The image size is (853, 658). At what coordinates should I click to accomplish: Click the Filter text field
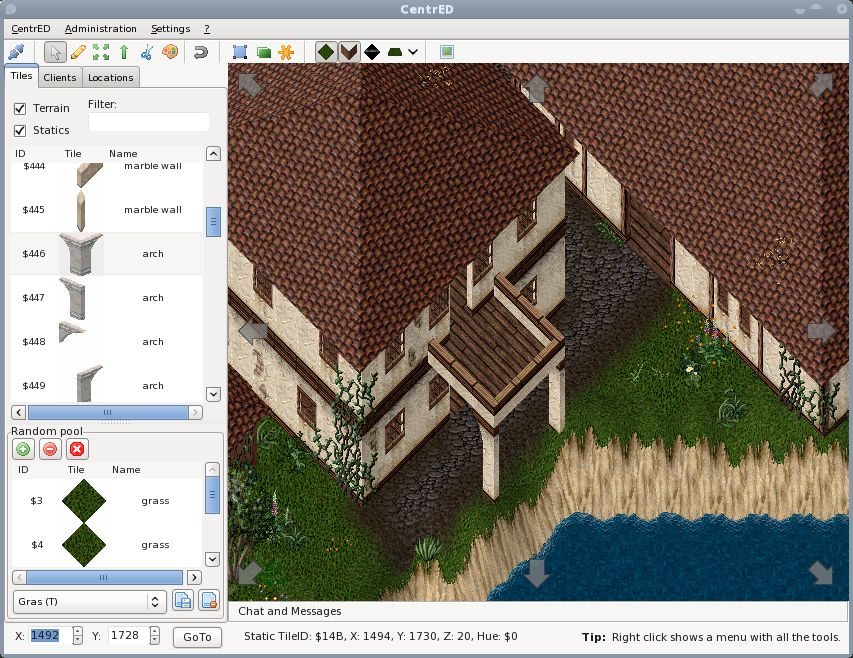point(148,122)
